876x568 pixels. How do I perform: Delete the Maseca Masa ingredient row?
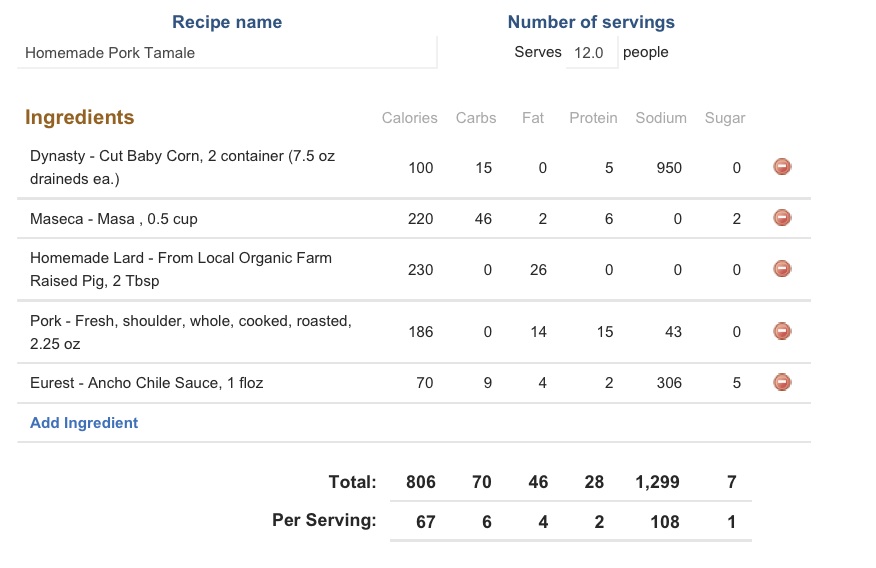[783, 218]
